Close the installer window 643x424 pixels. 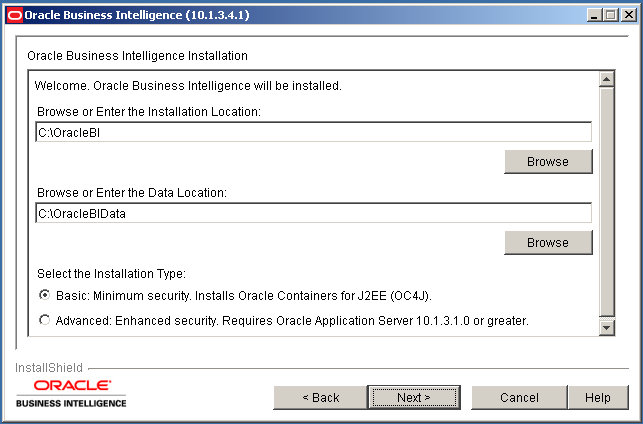click(x=627, y=15)
